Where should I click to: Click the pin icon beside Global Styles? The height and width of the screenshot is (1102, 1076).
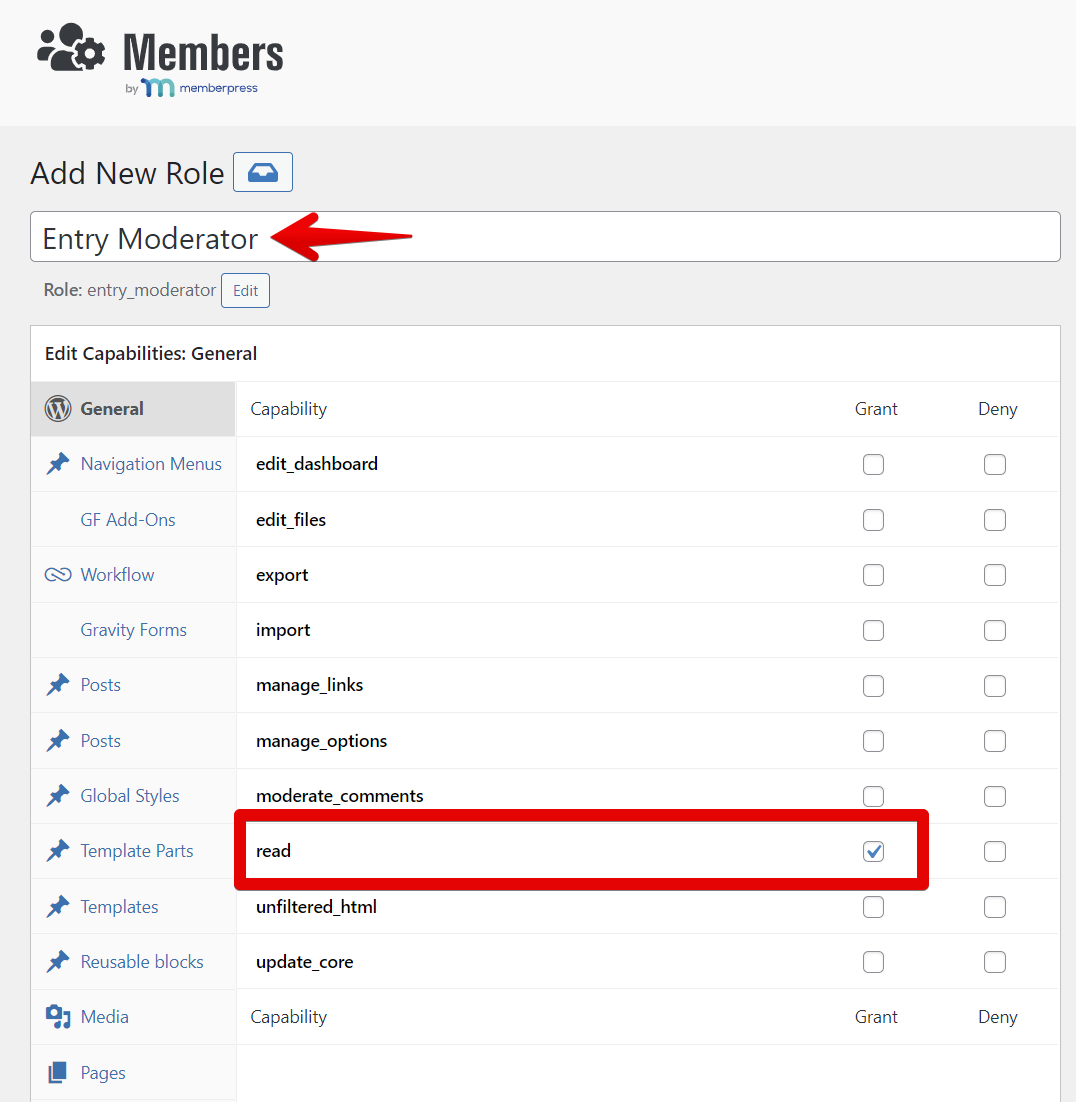click(58, 796)
